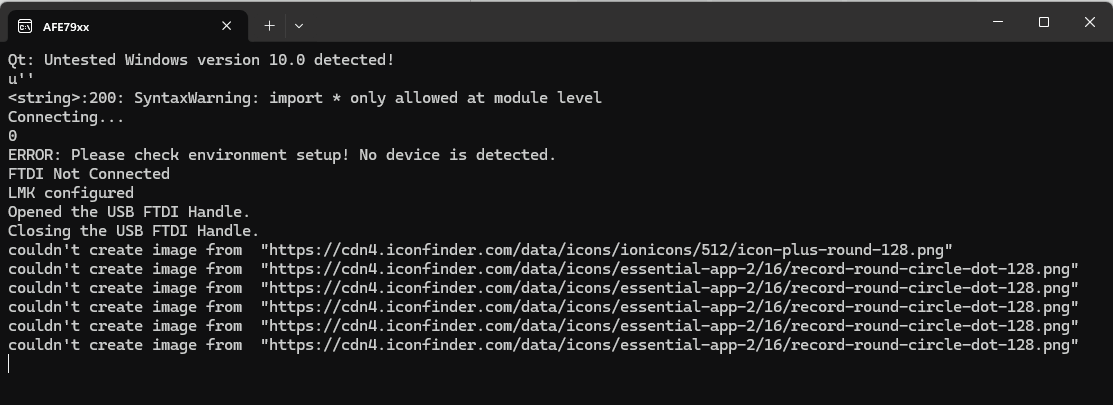This screenshot has width=1113, height=405.
Task: Place cursor on the empty prompt line
Action: click(x=9, y=364)
